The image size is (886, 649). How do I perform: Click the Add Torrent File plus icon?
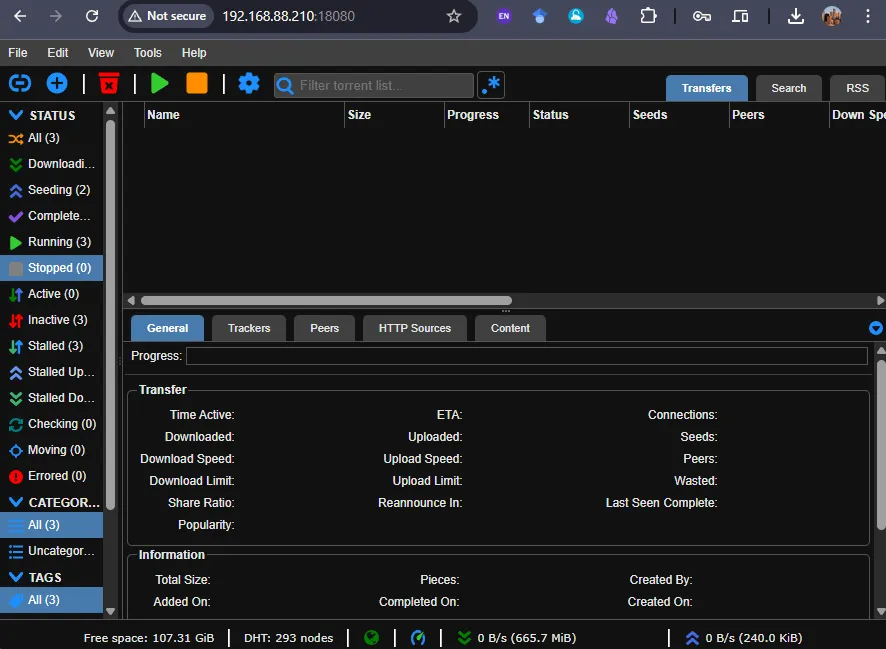57,84
